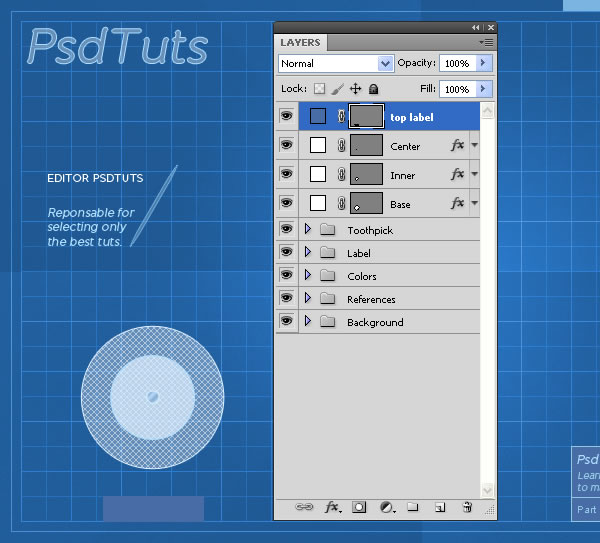Click the Colors group folder icon
Screen dimensions: 600x543
(328, 276)
